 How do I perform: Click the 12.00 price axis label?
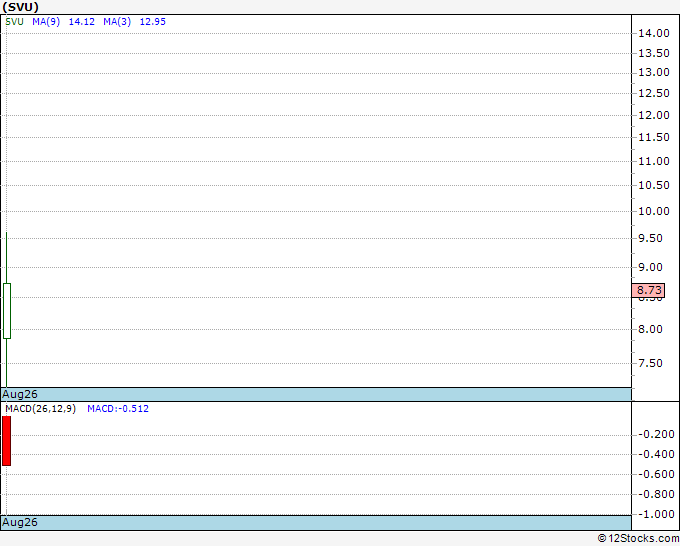pos(654,115)
